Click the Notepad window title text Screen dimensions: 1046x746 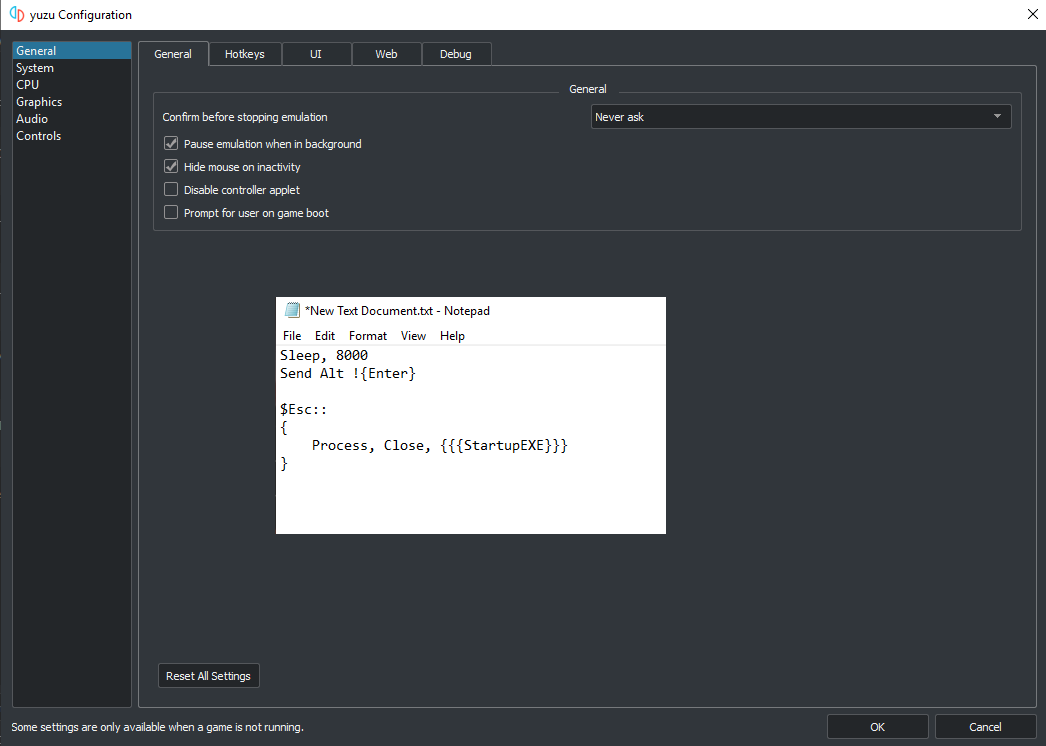click(398, 310)
